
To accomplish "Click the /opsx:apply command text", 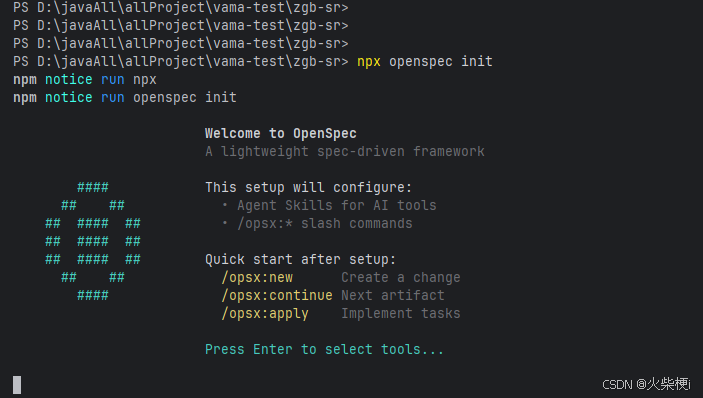I will [265, 314].
